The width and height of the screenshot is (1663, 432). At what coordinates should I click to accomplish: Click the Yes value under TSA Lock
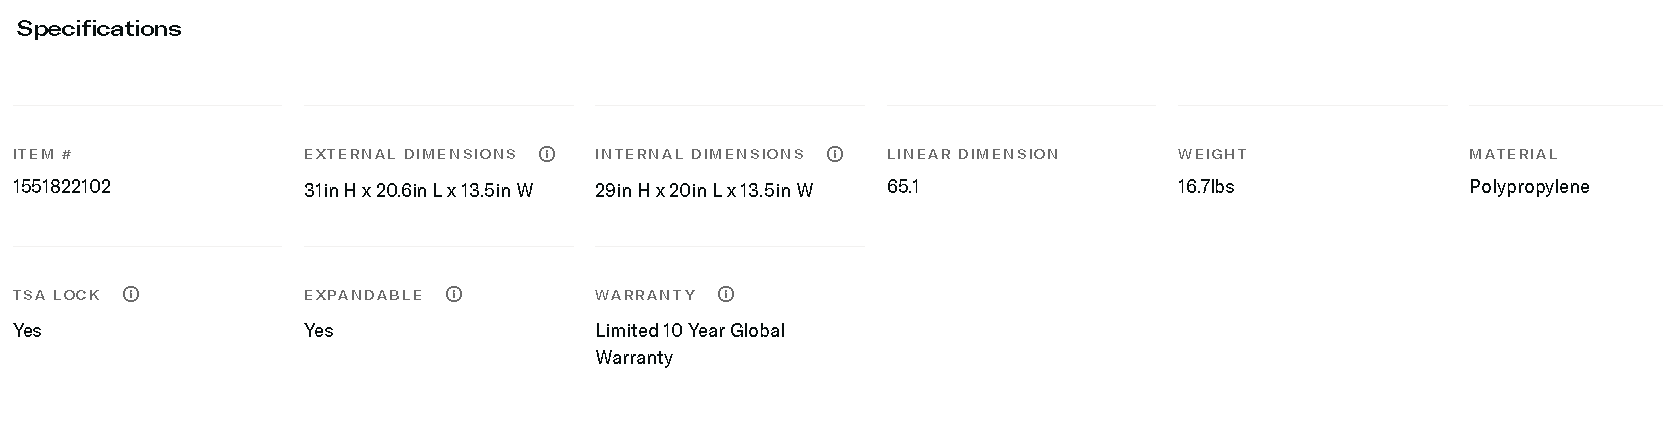[x=27, y=330]
